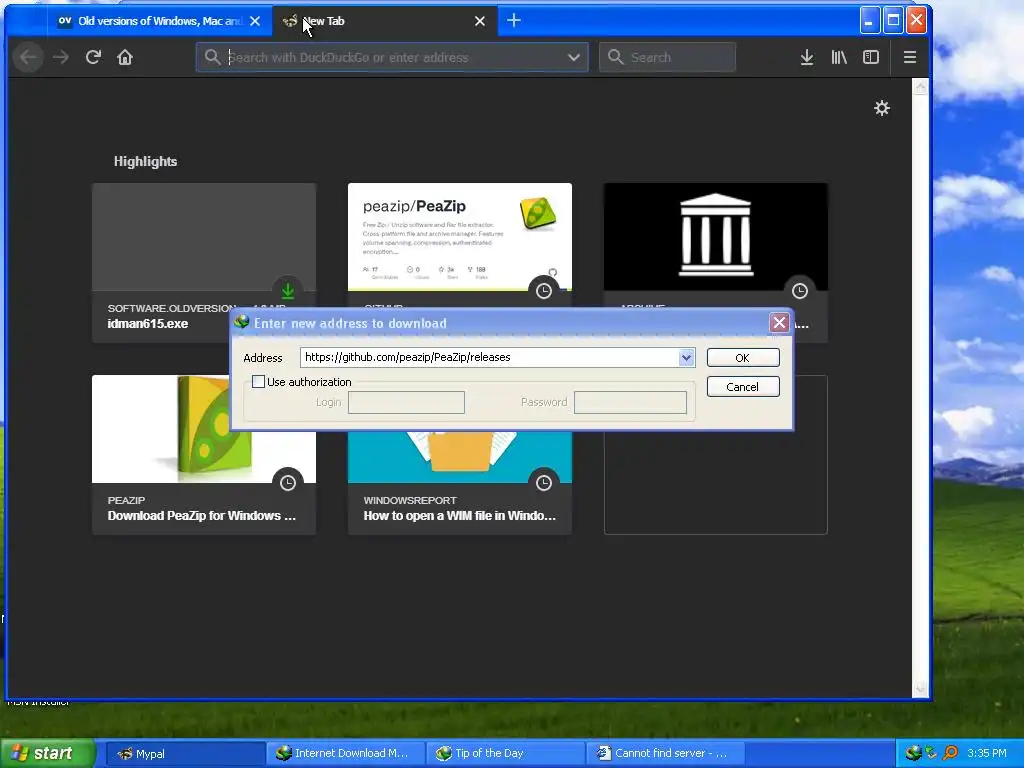1024x768 pixels.
Task: Expand the URL bar history dropdown arrow
Action: pos(574,57)
